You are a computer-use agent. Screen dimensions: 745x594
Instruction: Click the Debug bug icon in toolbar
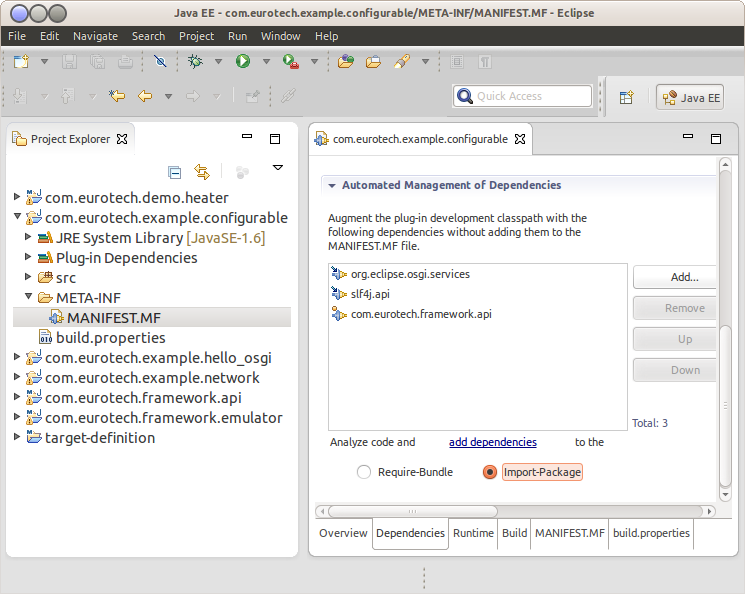point(196,62)
